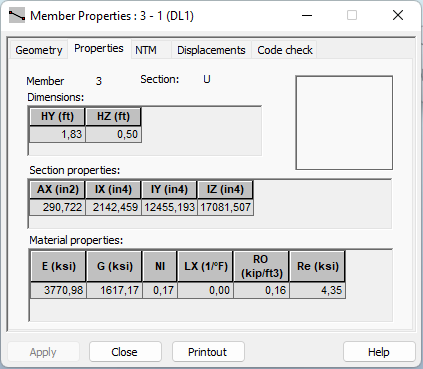423x369 pixels.
Task: Select the Properties tab
Action: click(99, 49)
